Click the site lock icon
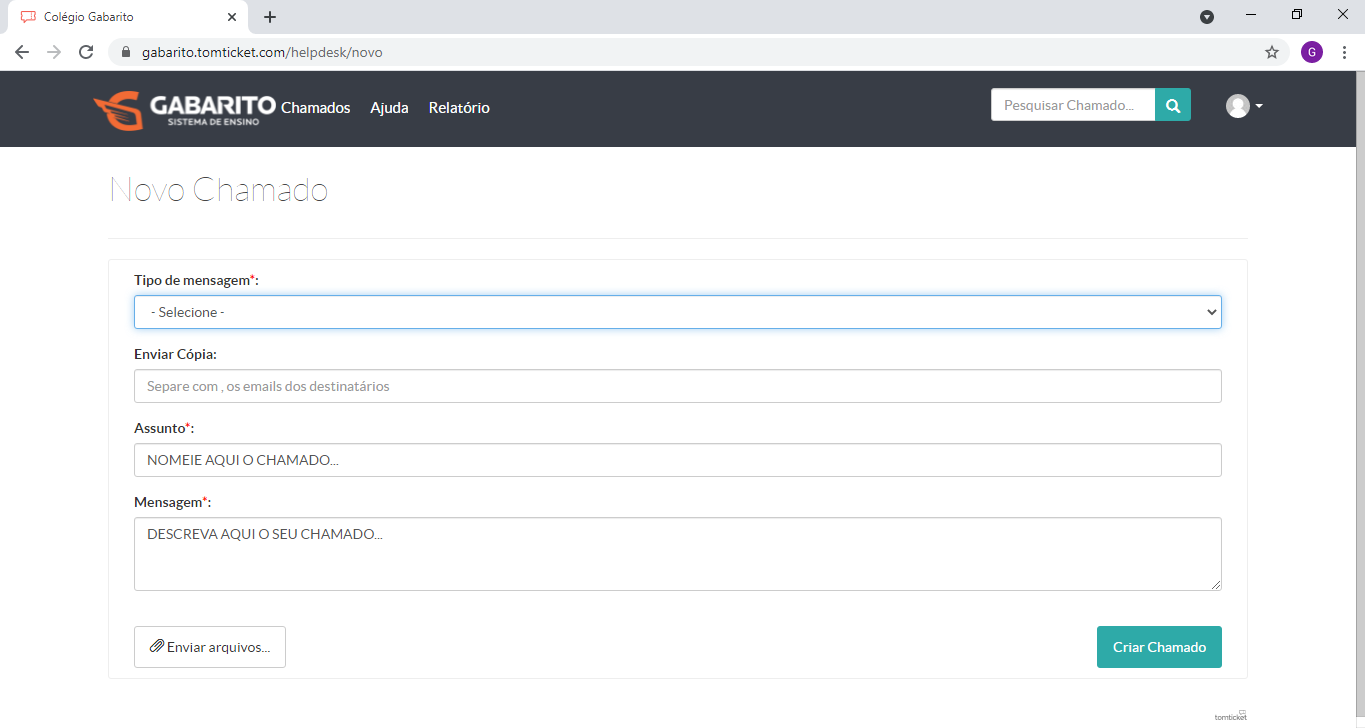This screenshot has width=1365, height=728. [126, 52]
